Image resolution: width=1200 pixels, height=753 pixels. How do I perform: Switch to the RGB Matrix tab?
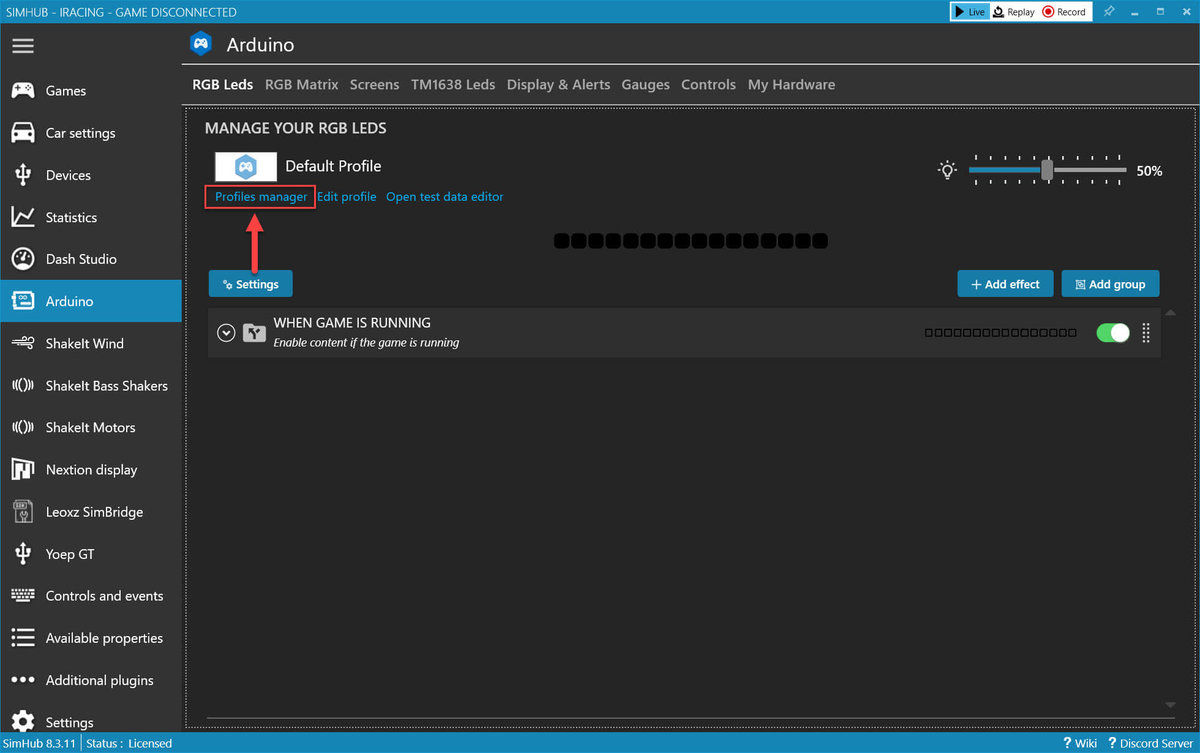(x=301, y=85)
